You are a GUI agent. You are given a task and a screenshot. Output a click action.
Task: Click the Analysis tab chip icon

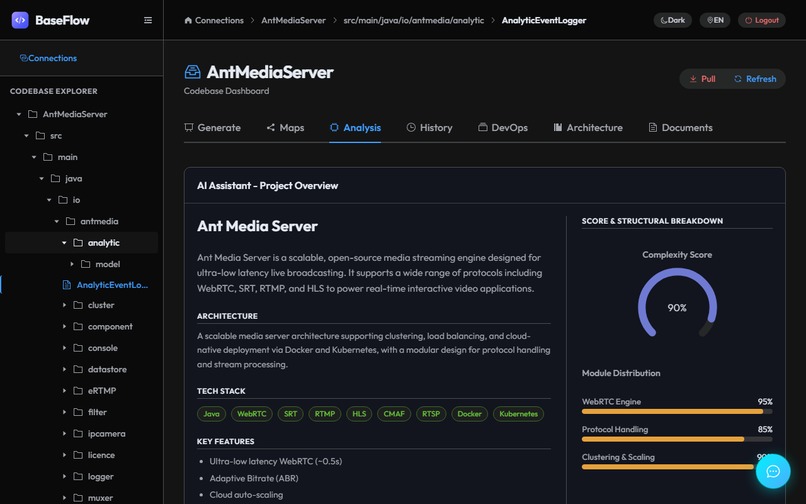(334, 127)
